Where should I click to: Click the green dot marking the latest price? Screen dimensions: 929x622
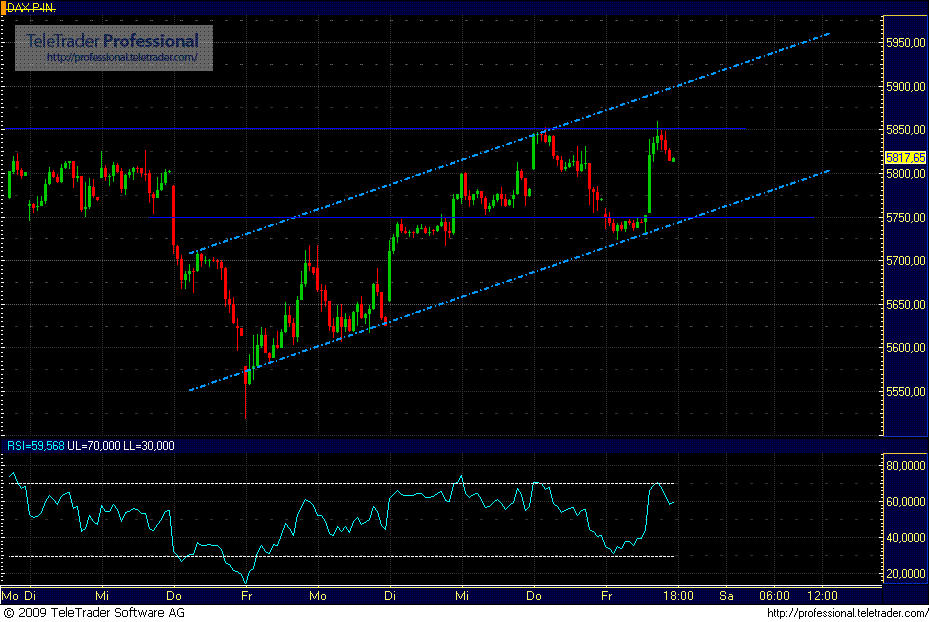point(672,160)
